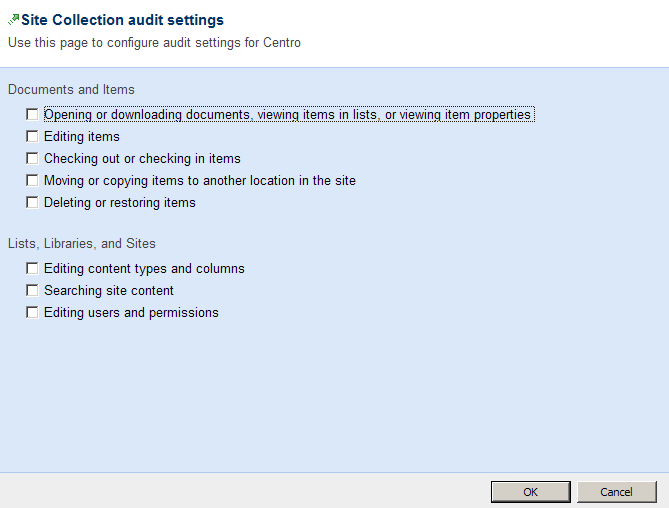The image size is (669, 508).
Task: Enable the Editing content types and columns checkbox
Action: point(33,269)
